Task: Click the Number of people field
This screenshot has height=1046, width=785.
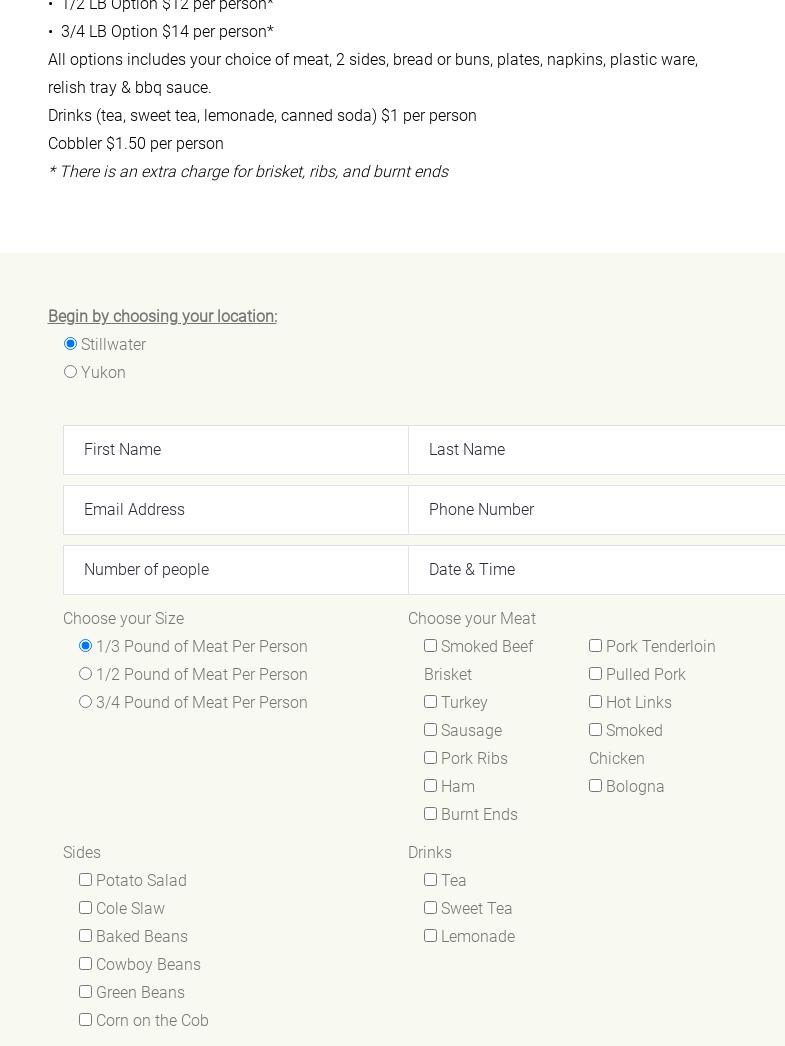Action: click(x=236, y=570)
